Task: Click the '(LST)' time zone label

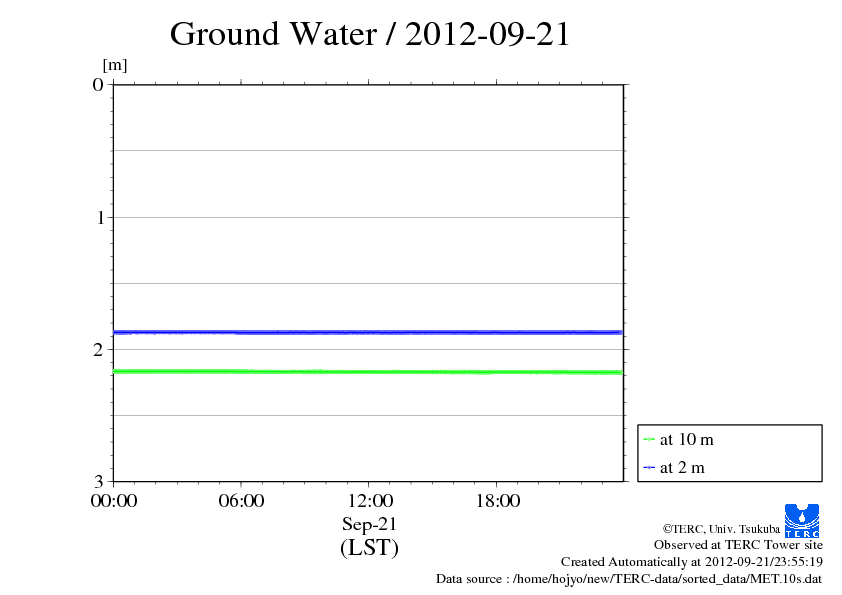Action: click(x=369, y=548)
